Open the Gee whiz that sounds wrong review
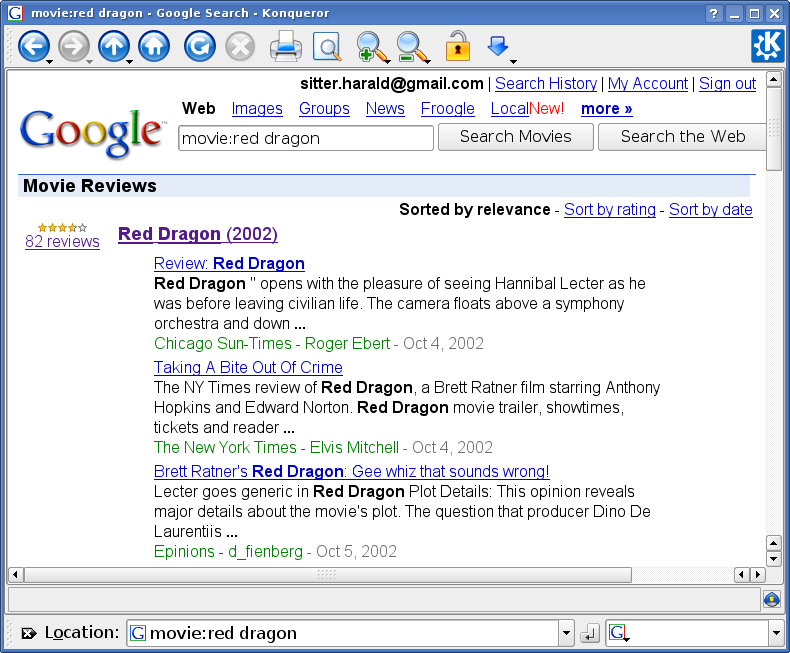The height and width of the screenshot is (653, 790). click(351, 472)
